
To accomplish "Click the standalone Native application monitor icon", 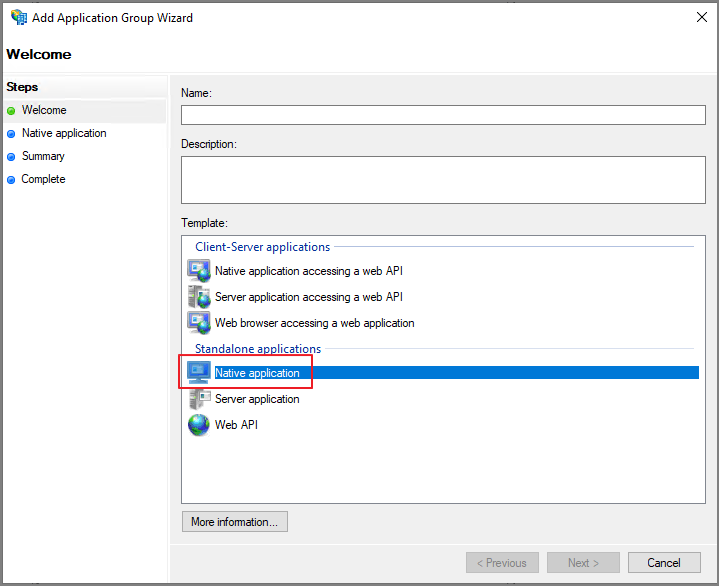I will tap(199, 373).
